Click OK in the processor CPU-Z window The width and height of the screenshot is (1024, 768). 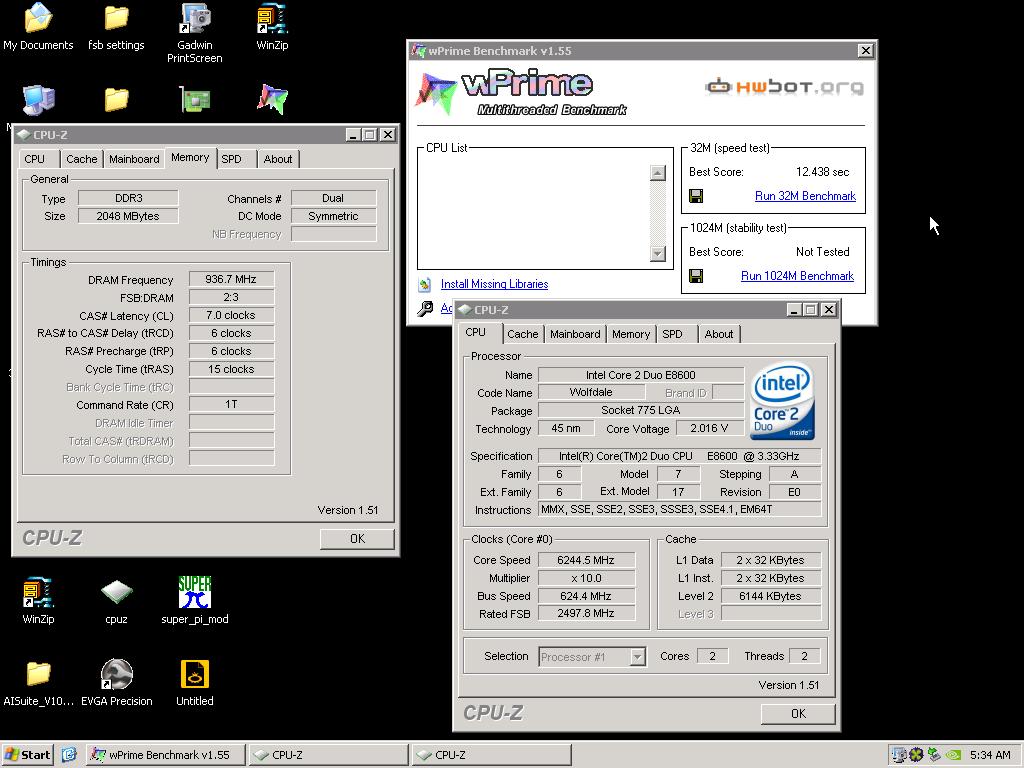798,714
